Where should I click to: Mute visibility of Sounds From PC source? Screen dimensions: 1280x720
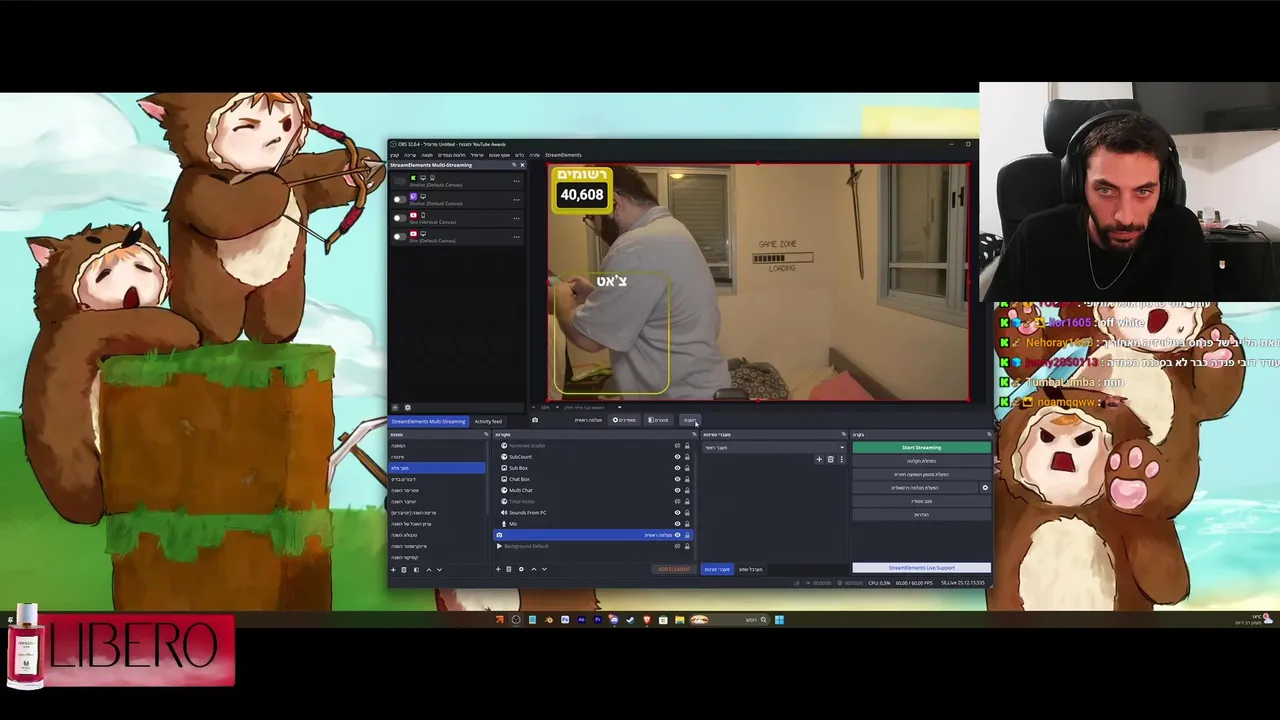[x=677, y=513]
